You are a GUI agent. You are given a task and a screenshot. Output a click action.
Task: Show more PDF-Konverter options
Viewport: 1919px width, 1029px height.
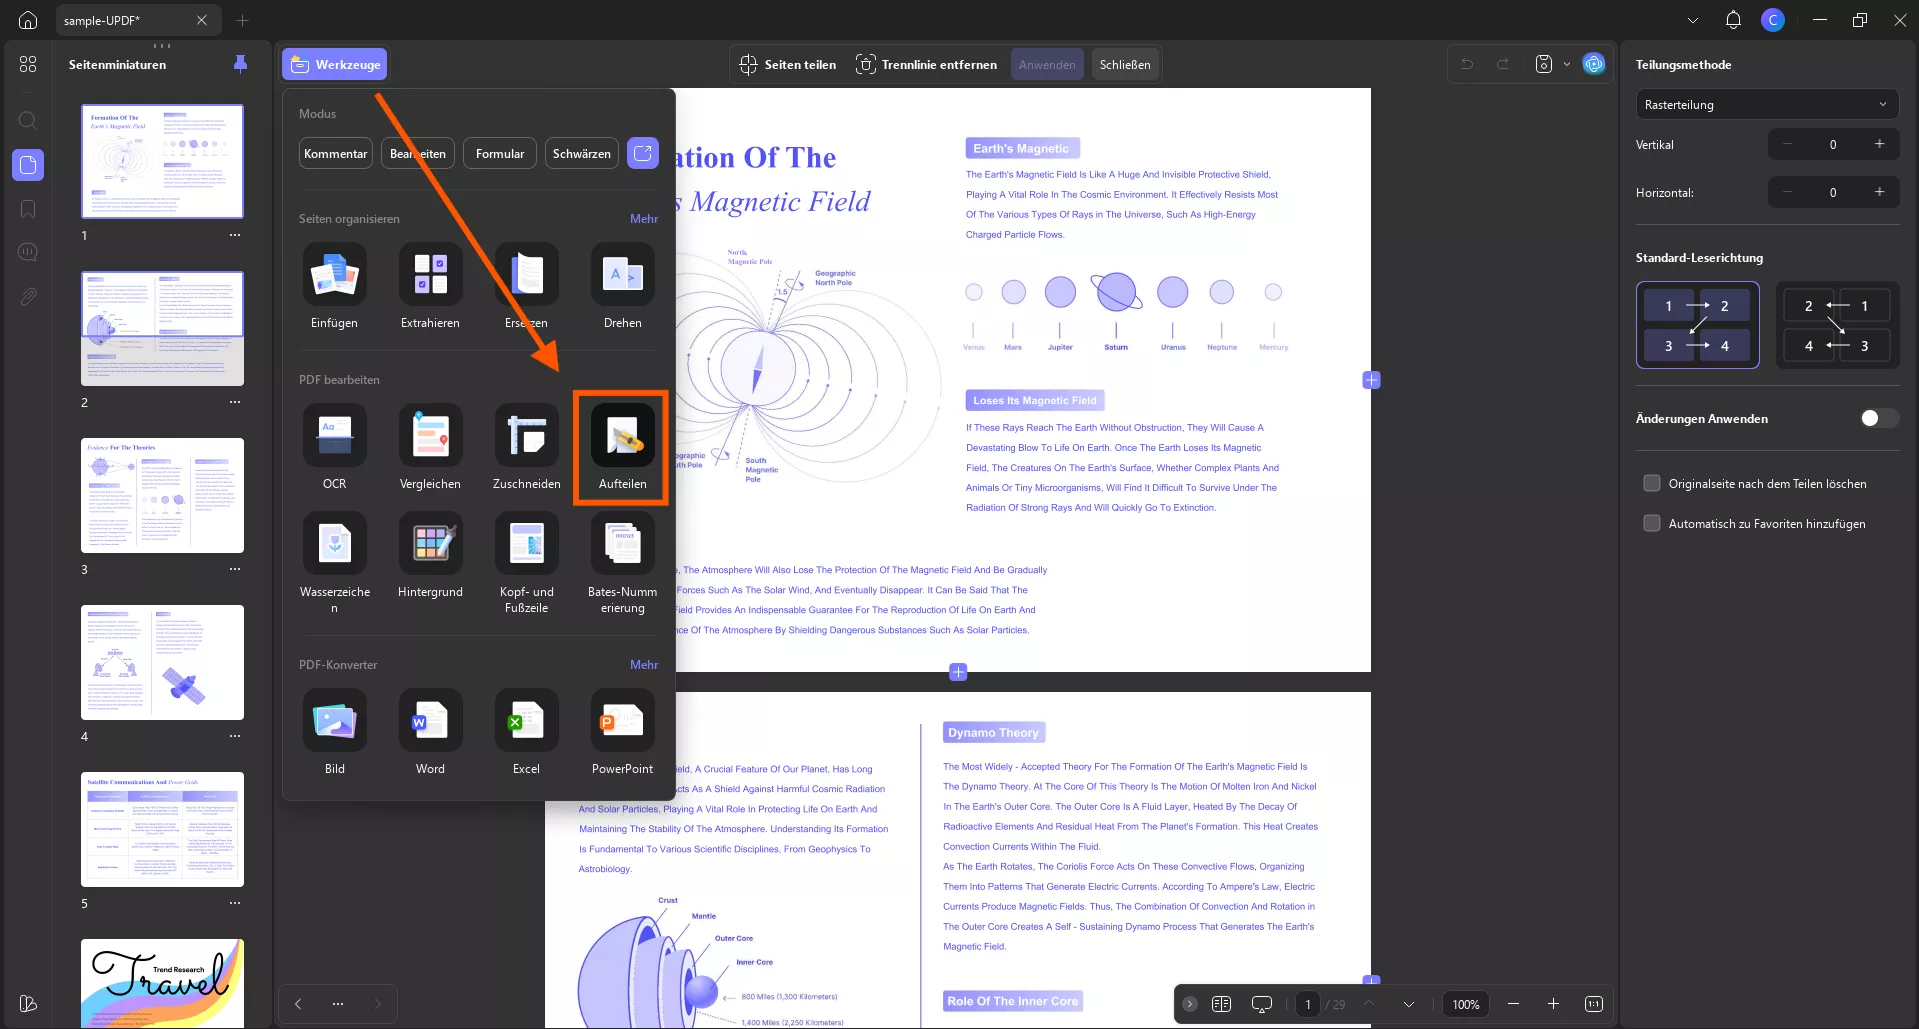pyautogui.click(x=644, y=664)
